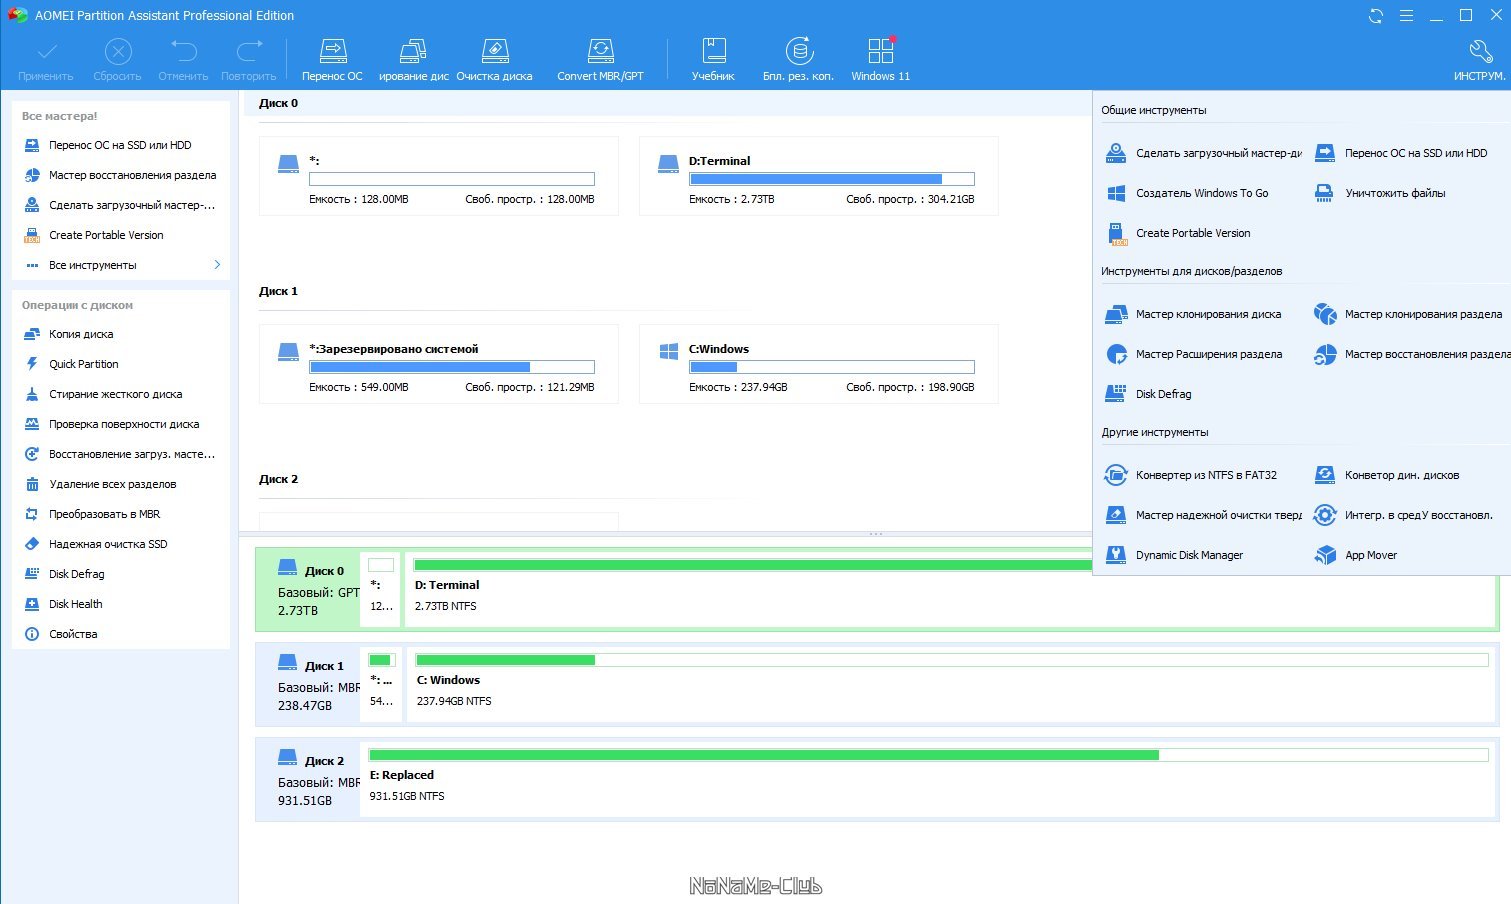Click Уничтожить файлы tool
Screen dimensions: 1511x904
1380,193
